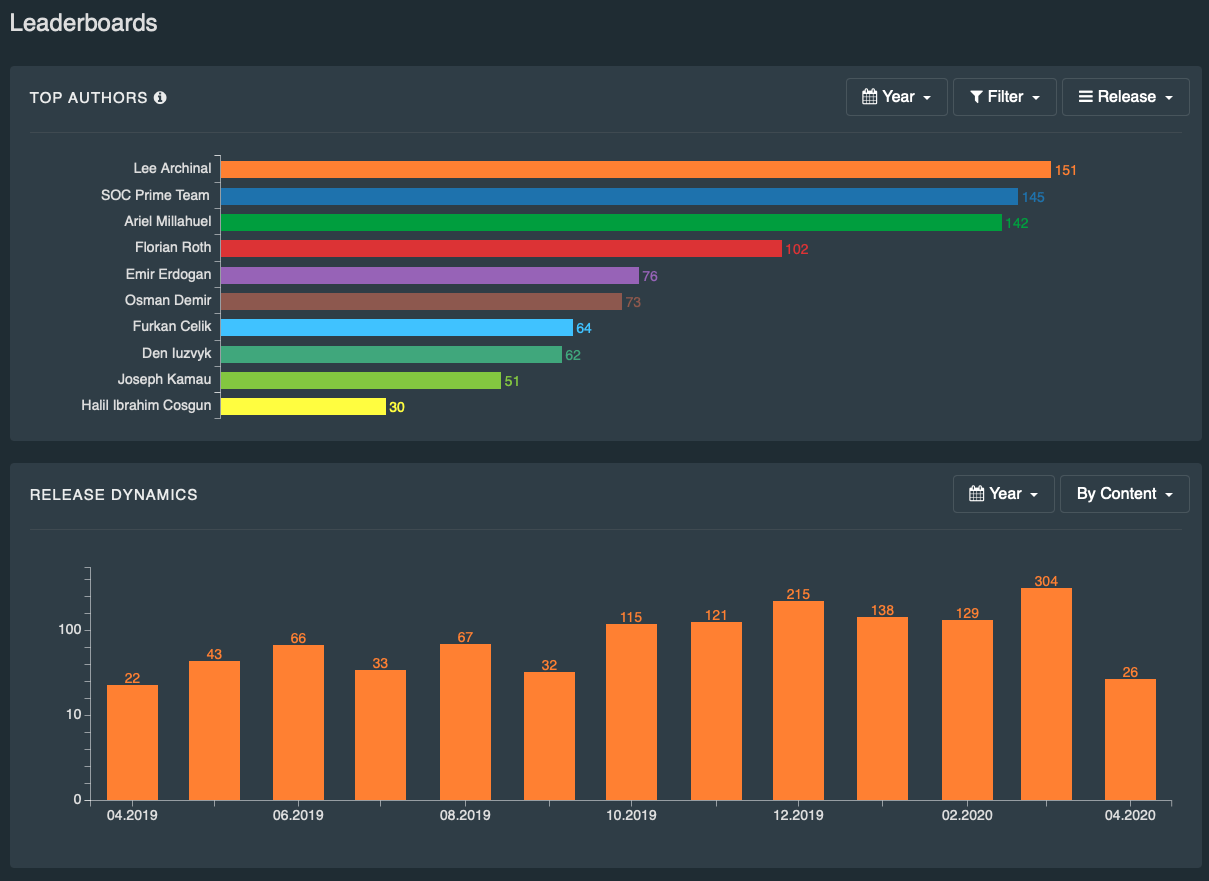Screen dimensions: 1209x881
Task: Click the 304 release bar for 03.2020
Action: click(x=1046, y=694)
